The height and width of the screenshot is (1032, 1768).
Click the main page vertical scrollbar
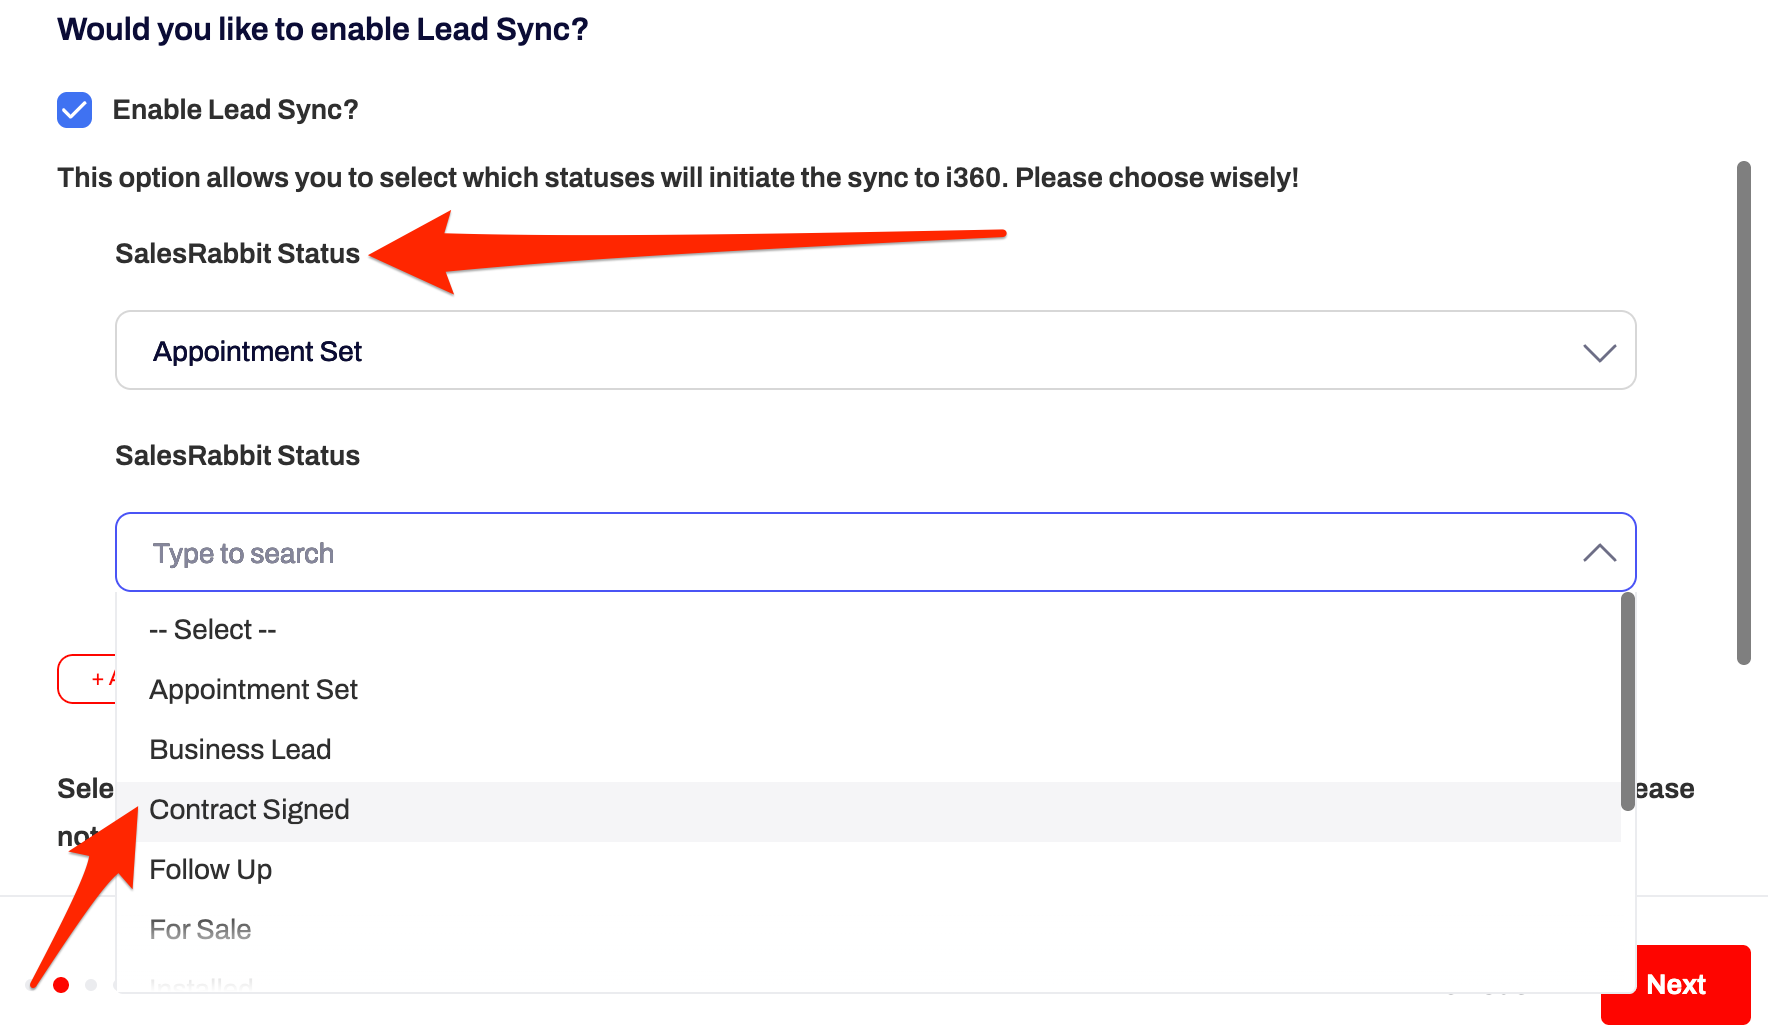tap(1743, 412)
